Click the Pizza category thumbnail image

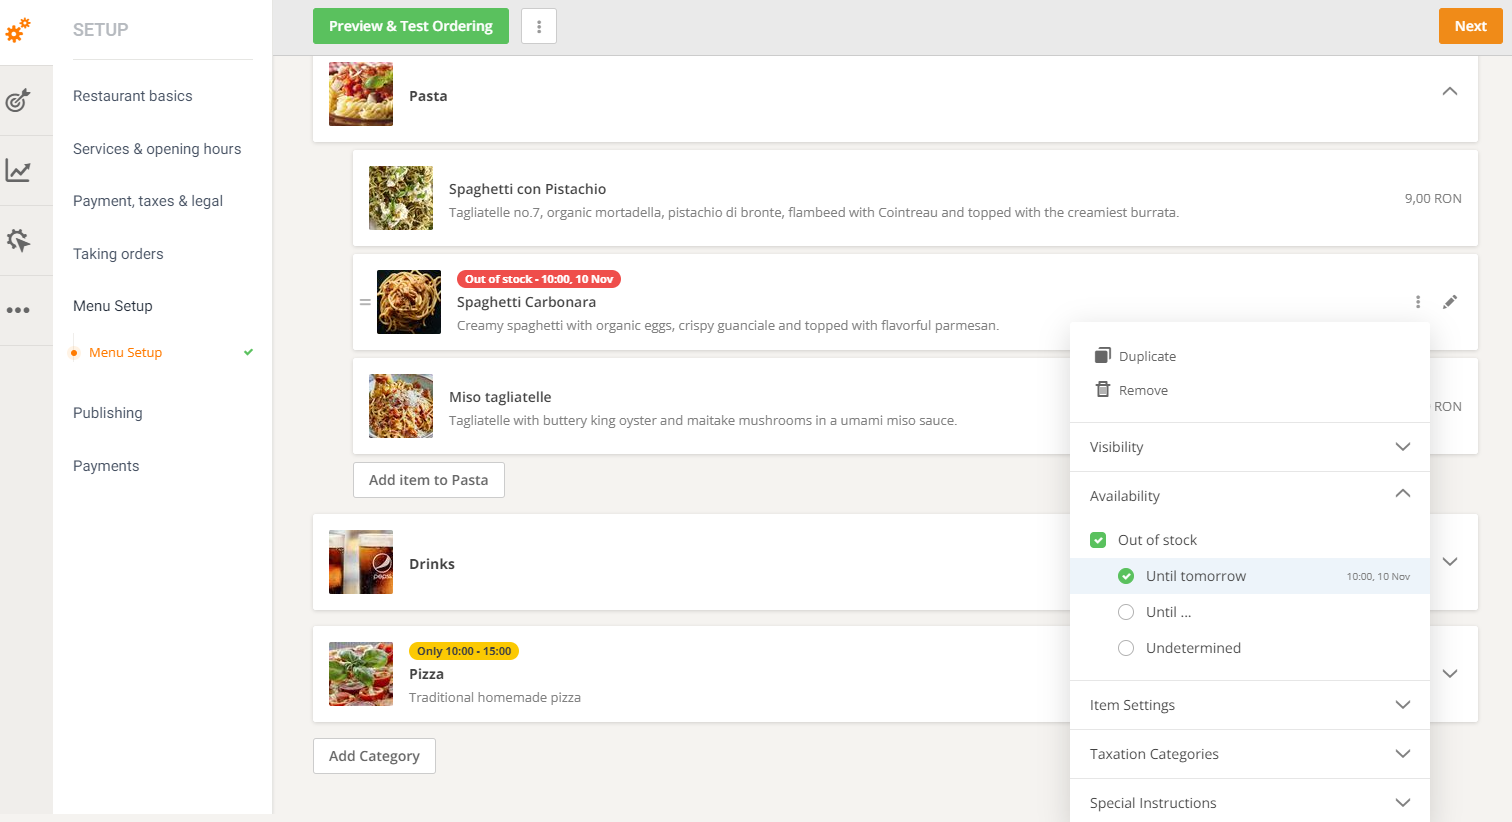[x=361, y=674]
